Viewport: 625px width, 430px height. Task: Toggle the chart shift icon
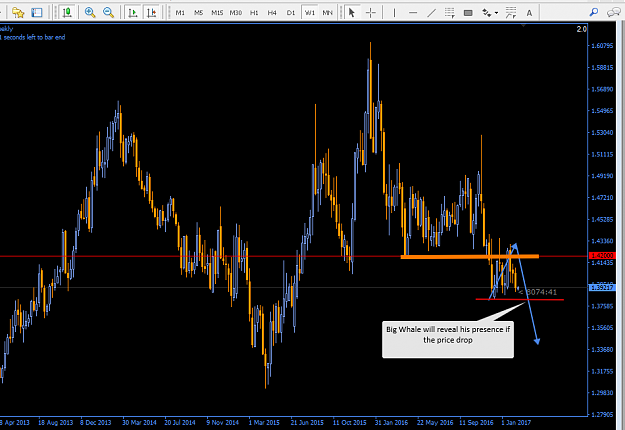coord(151,13)
